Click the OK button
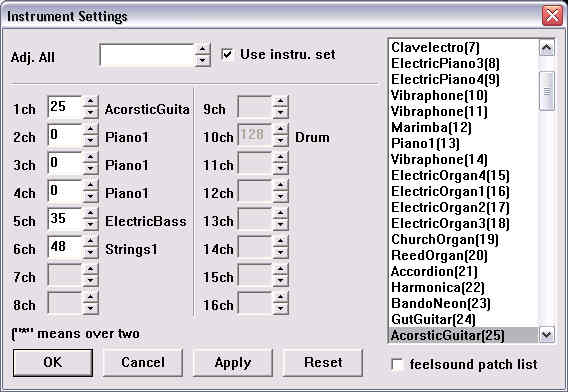568x392 pixels. pos(53,362)
